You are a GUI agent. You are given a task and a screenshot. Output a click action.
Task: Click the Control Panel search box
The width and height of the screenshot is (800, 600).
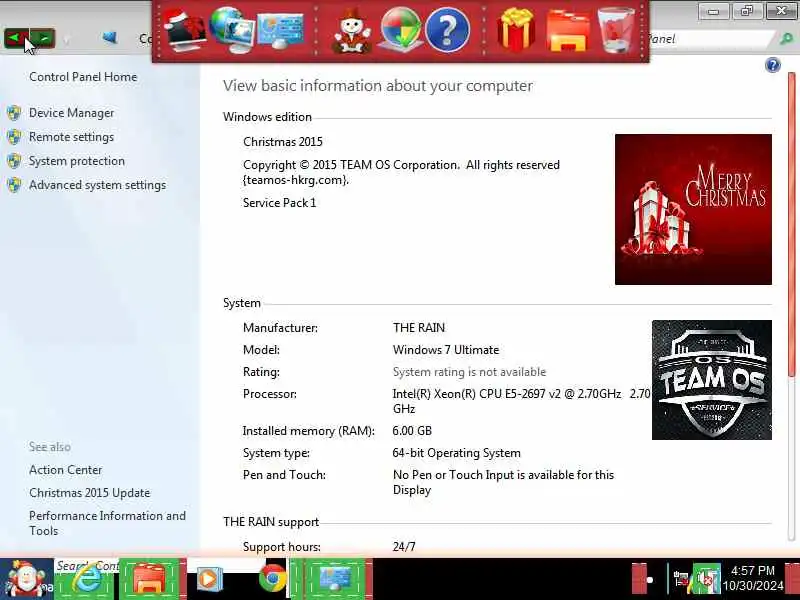point(711,39)
